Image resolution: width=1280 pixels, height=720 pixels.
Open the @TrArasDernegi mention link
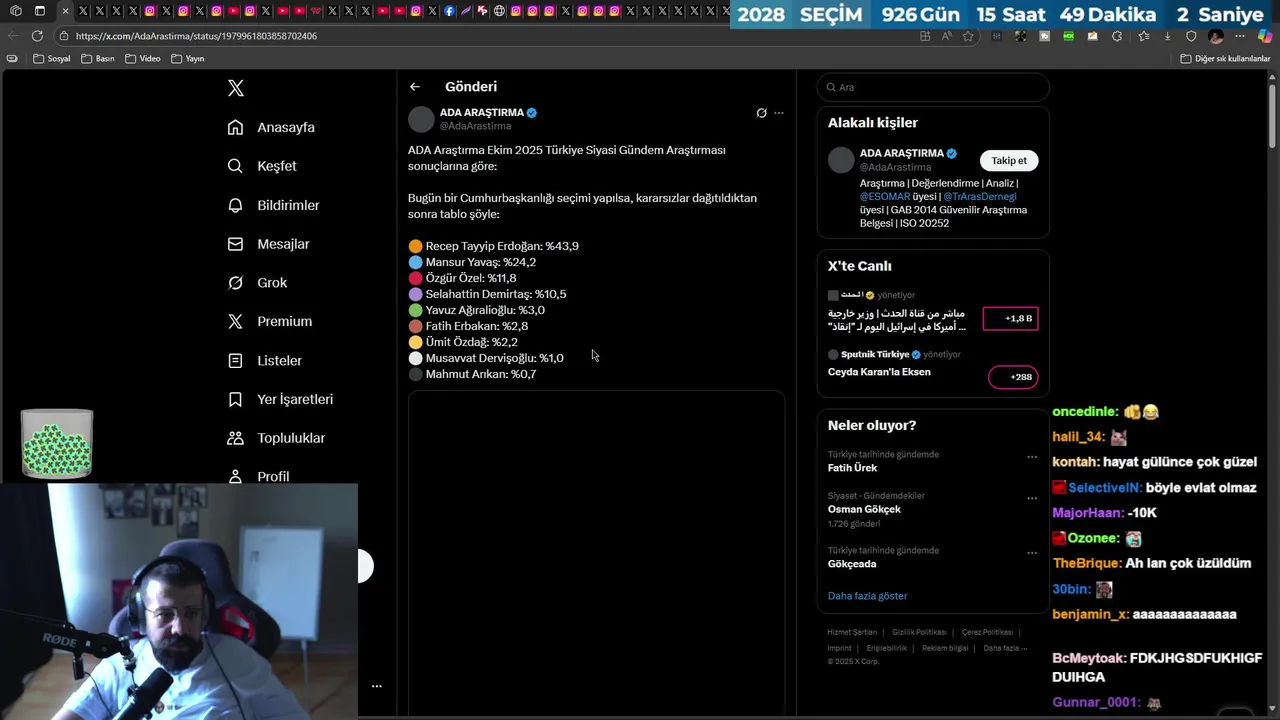979,197
